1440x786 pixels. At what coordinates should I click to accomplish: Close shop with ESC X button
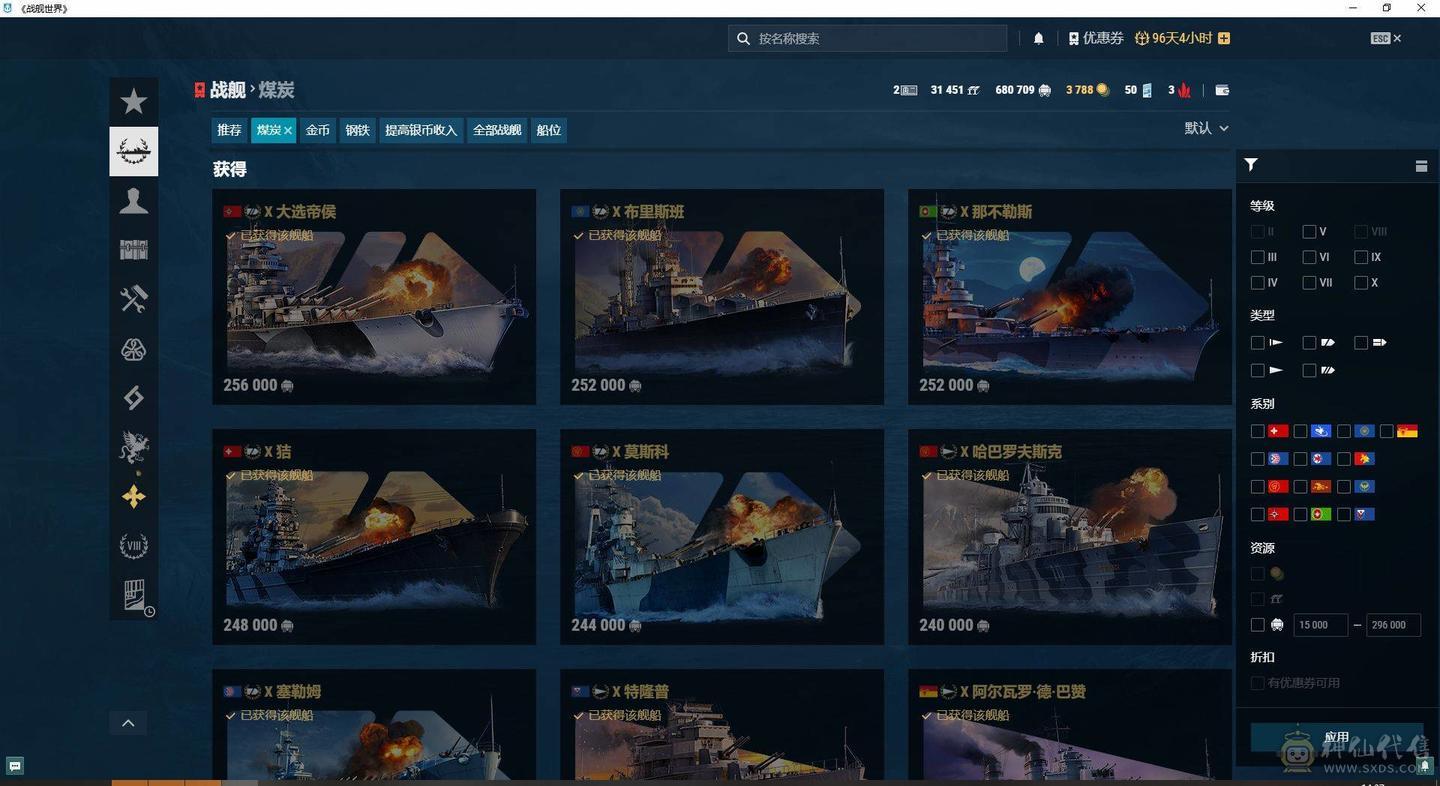point(1386,38)
